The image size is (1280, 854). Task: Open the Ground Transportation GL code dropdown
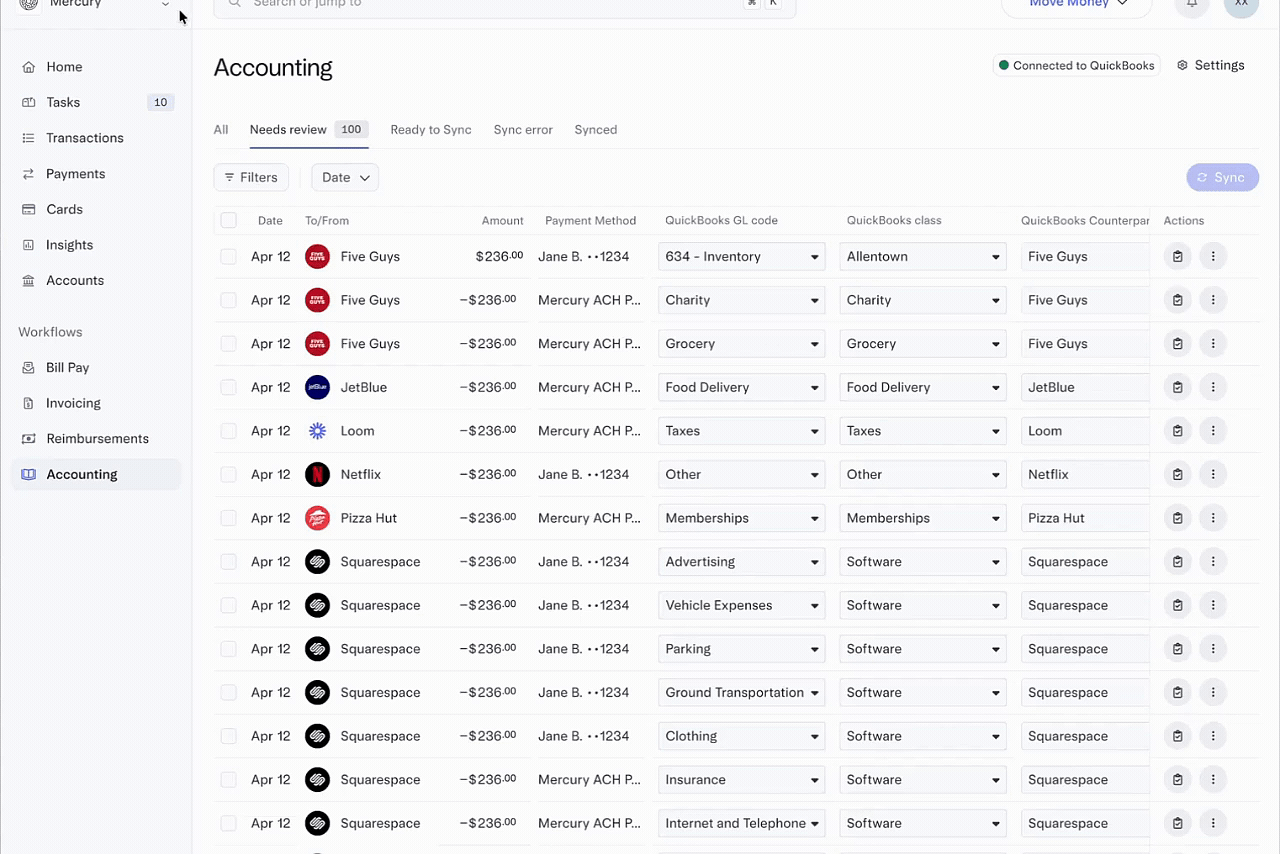click(x=742, y=693)
